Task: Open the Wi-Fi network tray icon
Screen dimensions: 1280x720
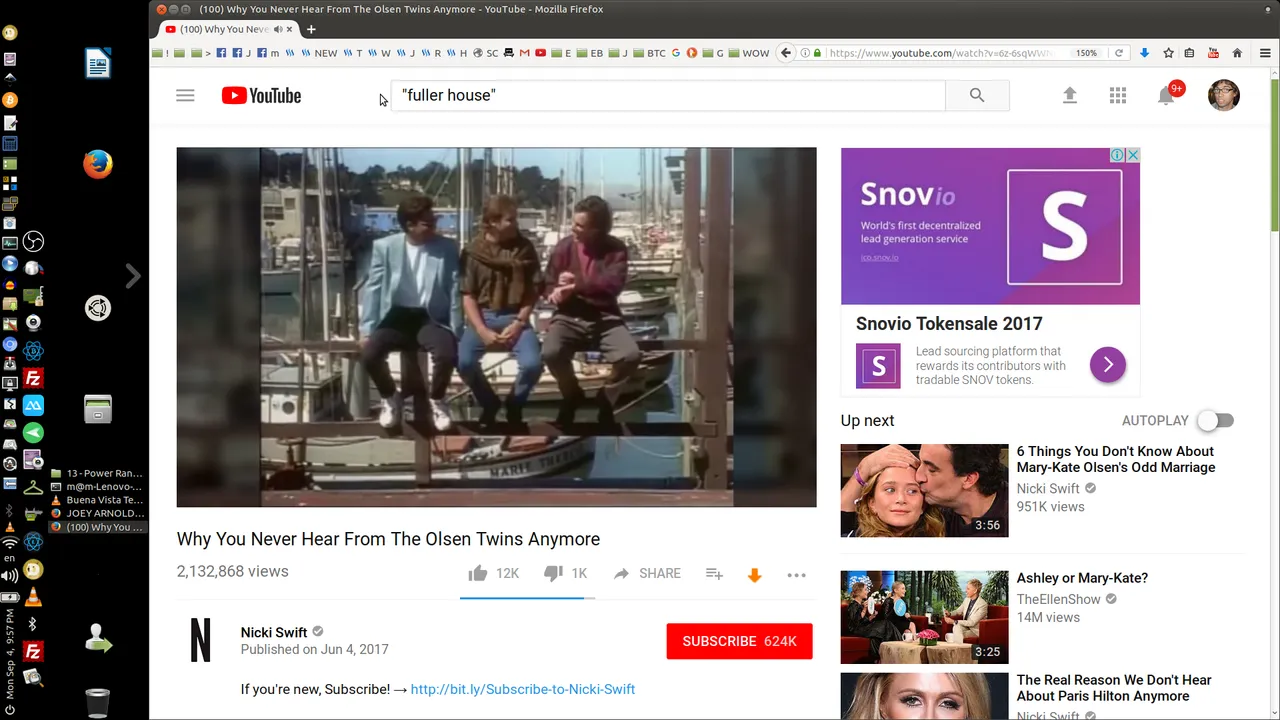Action: pyautogui.click(x=10, y=543)
